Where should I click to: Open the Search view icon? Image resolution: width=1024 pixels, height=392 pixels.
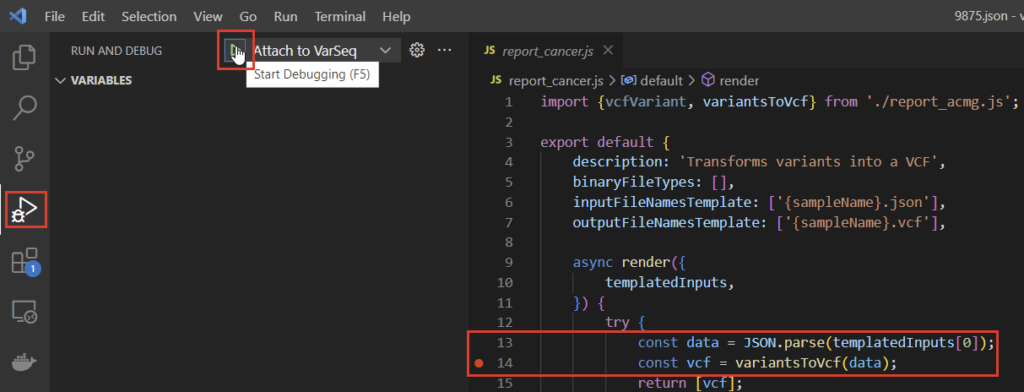click(25, 108)
